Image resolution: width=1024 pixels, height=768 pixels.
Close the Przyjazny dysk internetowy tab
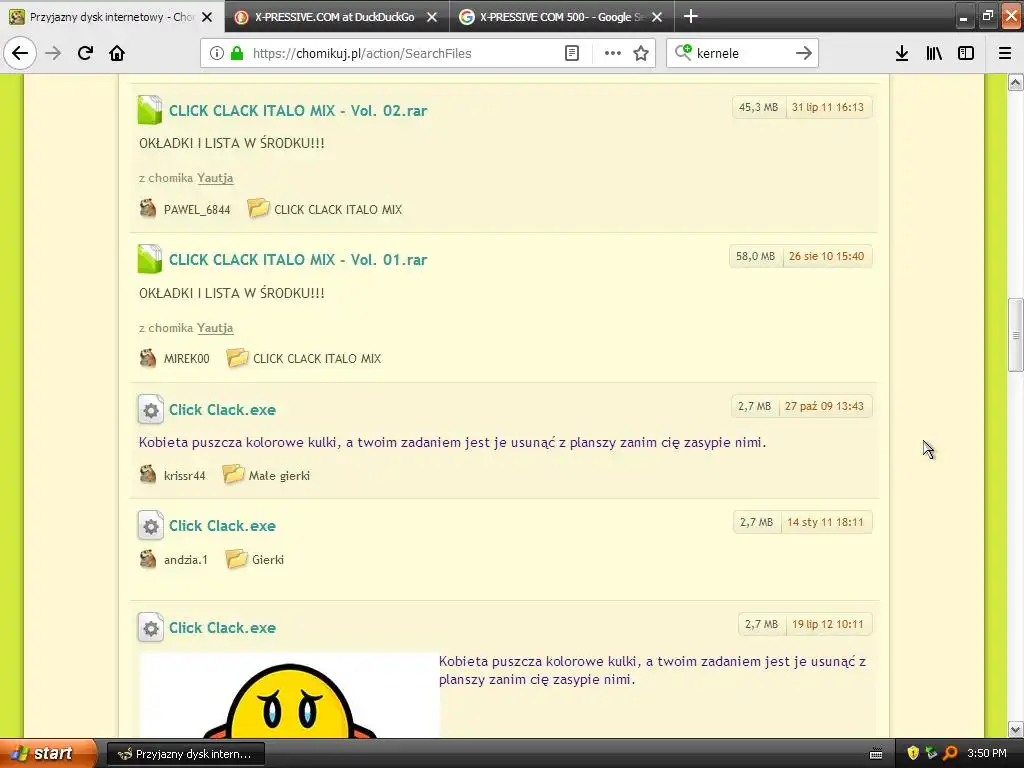click(x=207, y=18)
